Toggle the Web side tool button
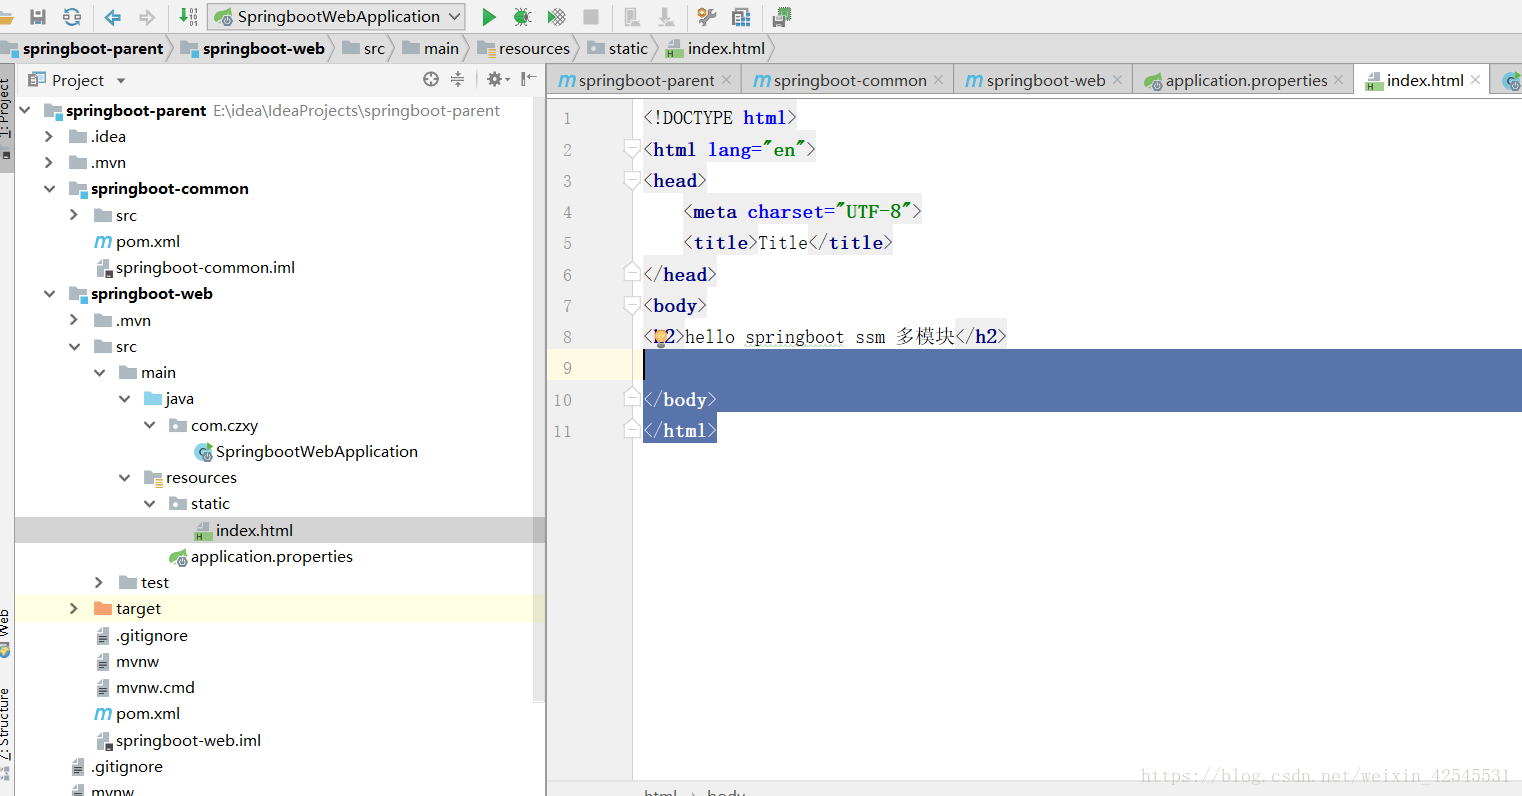This screenshot has width=1522, height=796. coord(6,632)
